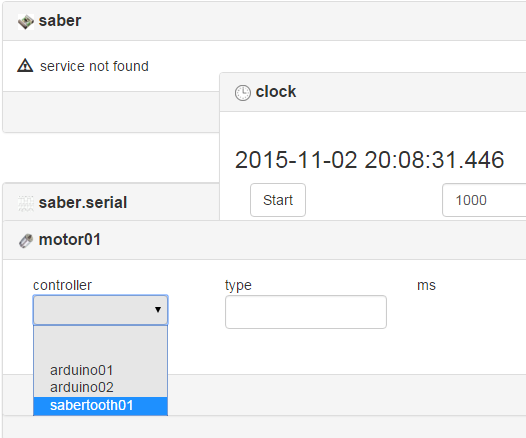Screen dimensions: 526x438
Task: Open the controller dropdown arrow
Action: (158, 310)
